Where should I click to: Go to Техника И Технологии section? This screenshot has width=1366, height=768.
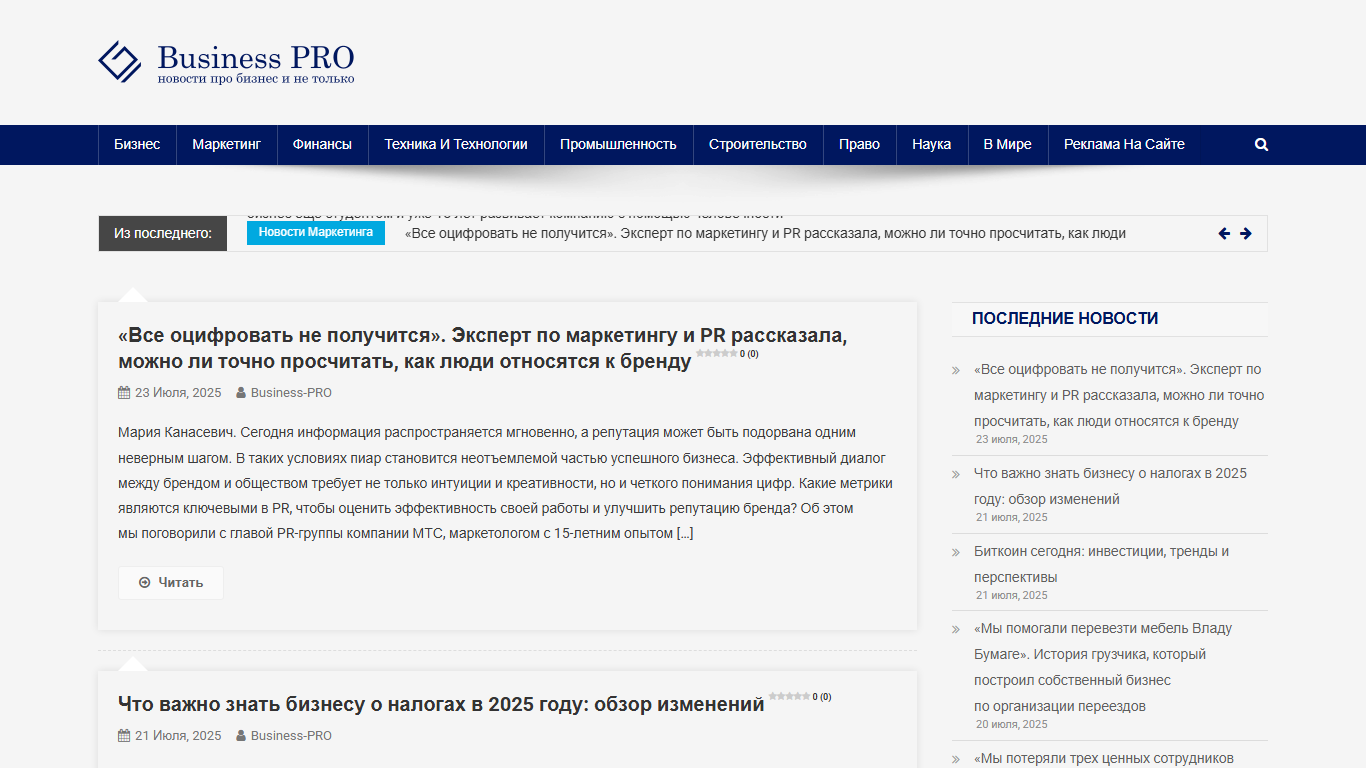pos(456,145)
